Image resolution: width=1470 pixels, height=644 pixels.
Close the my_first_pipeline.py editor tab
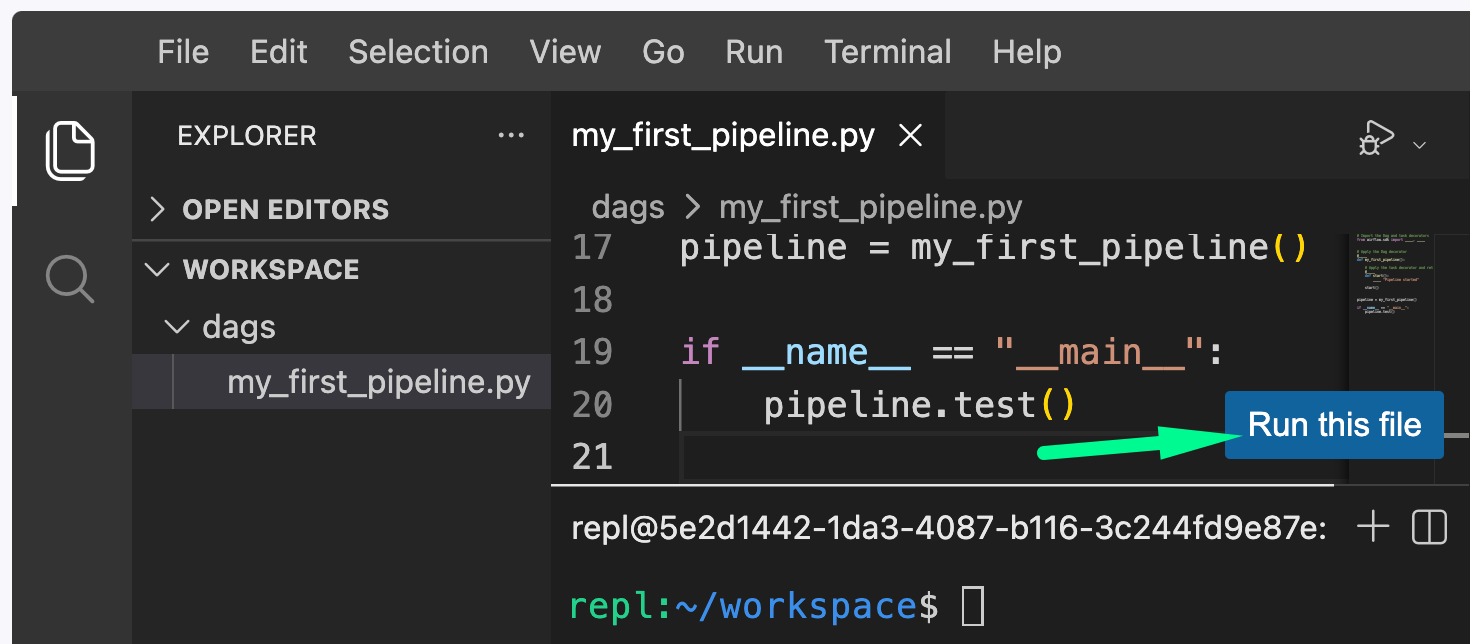pyautogui.click(x=910, y=136)
